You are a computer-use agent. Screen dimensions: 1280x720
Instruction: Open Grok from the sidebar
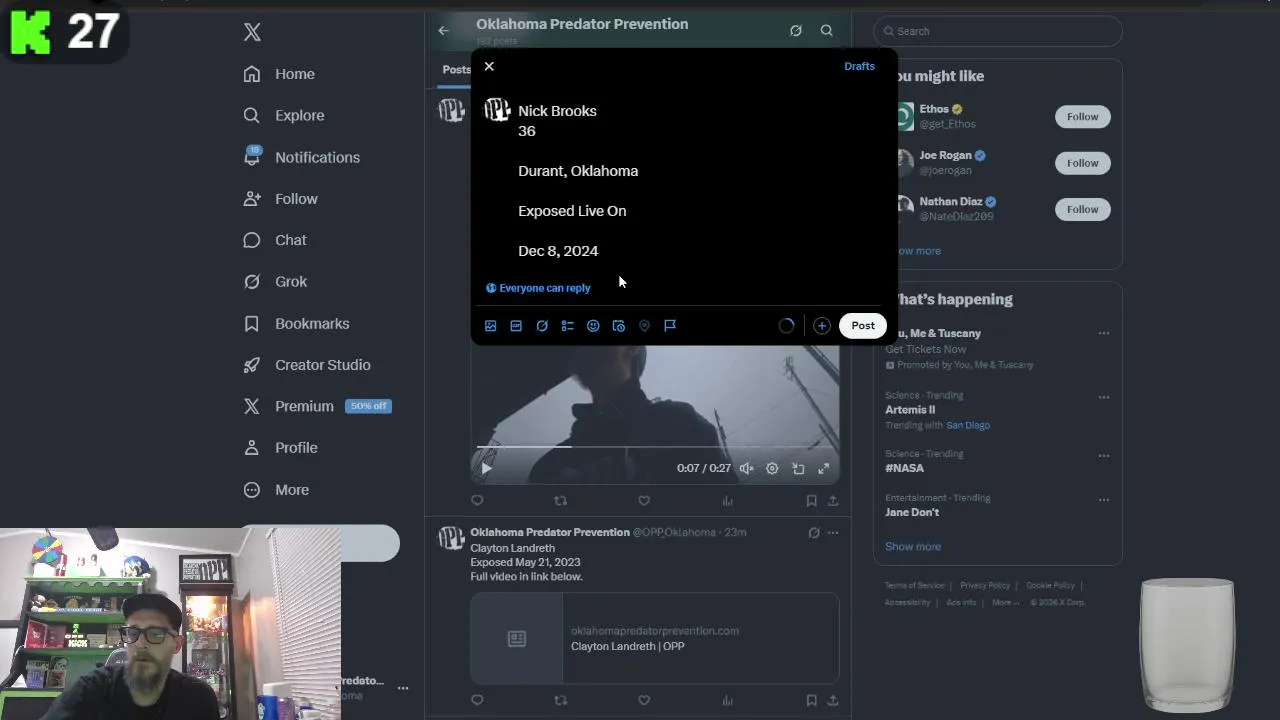[x=275, y=282]
